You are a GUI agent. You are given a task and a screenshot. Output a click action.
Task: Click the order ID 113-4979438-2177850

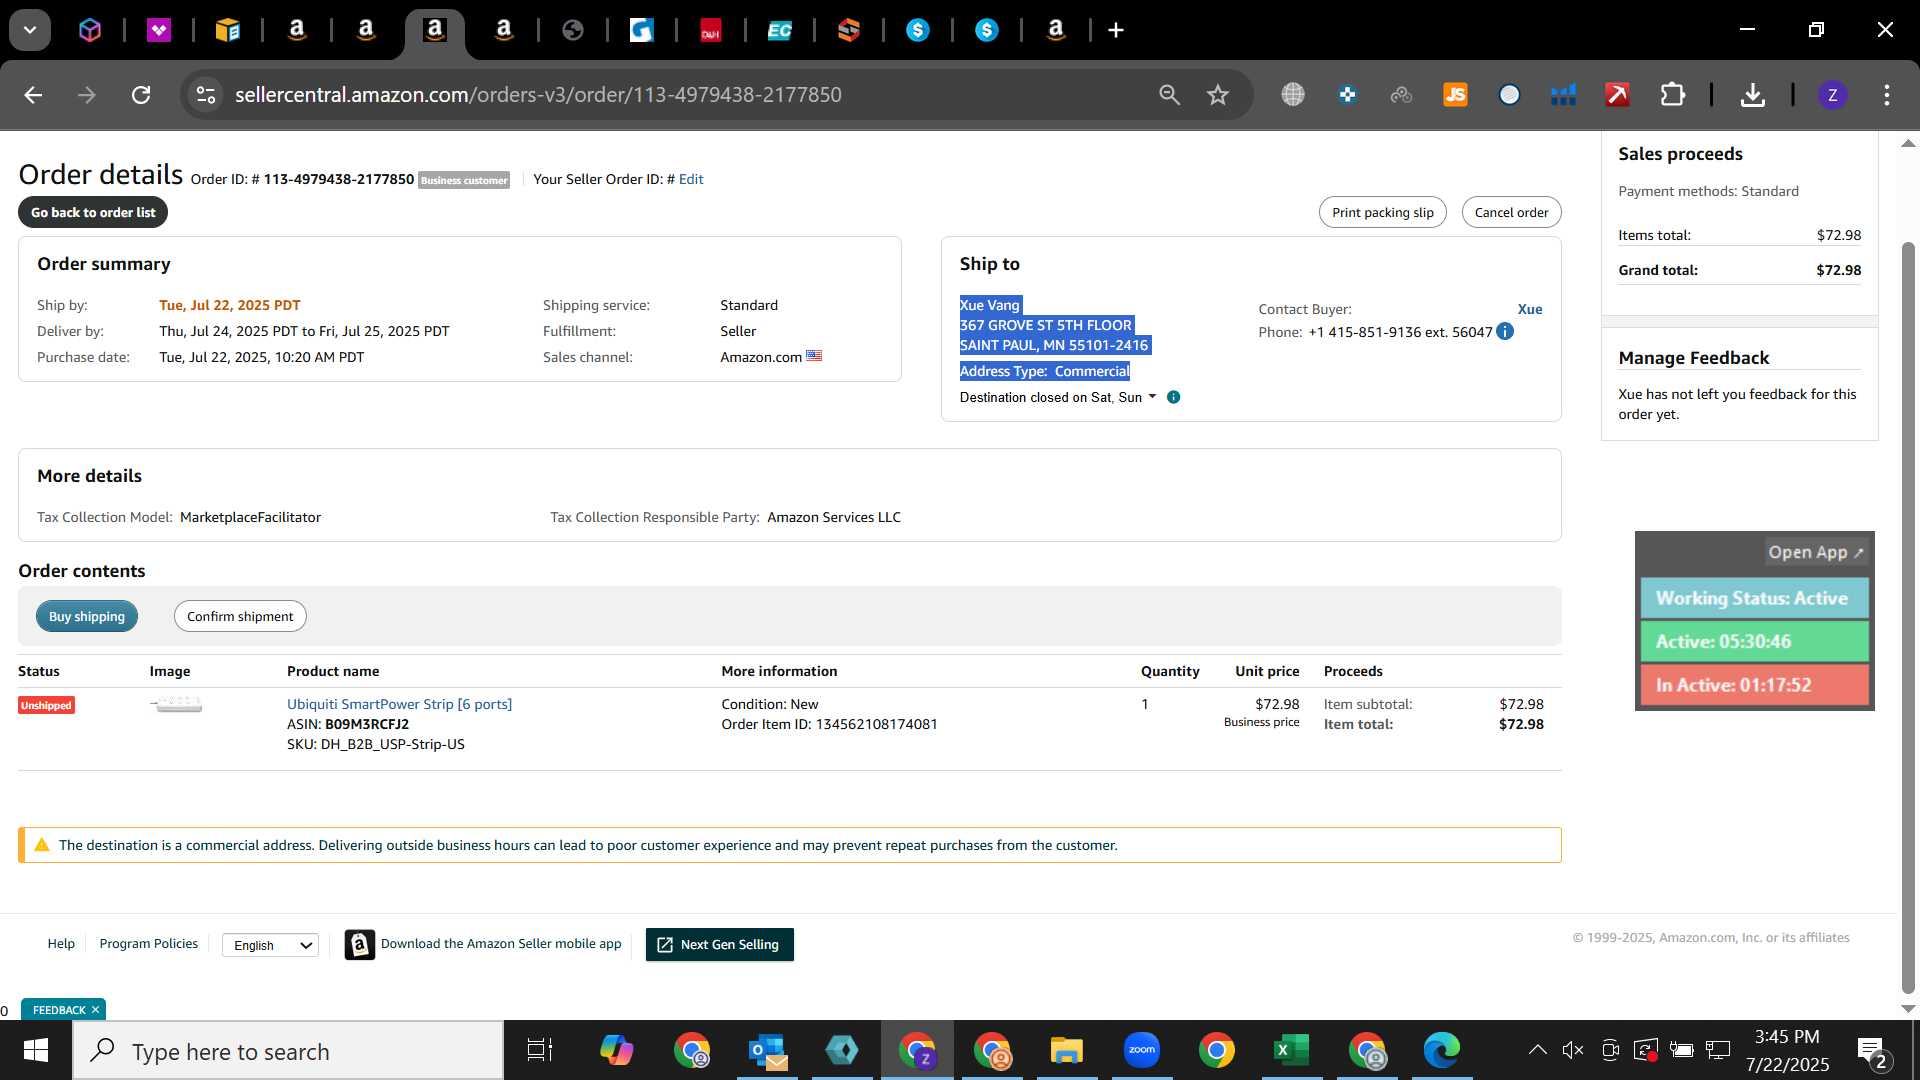click(339, 179)
